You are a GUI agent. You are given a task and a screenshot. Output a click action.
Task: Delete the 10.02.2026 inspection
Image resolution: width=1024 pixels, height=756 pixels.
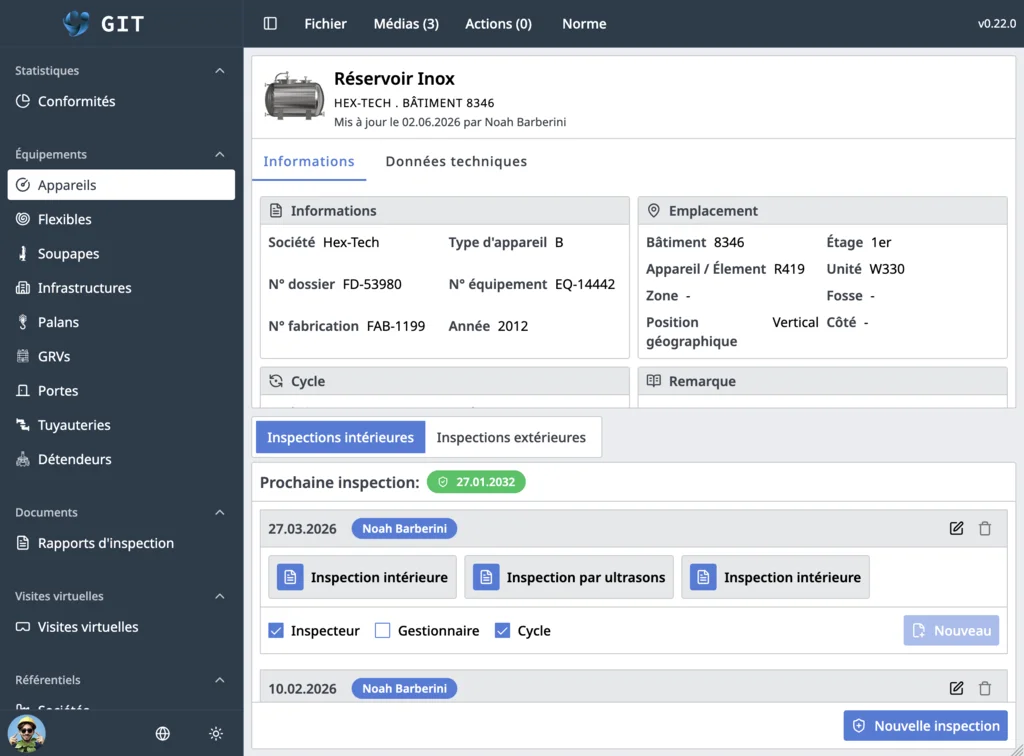click(x=985, y=688)
